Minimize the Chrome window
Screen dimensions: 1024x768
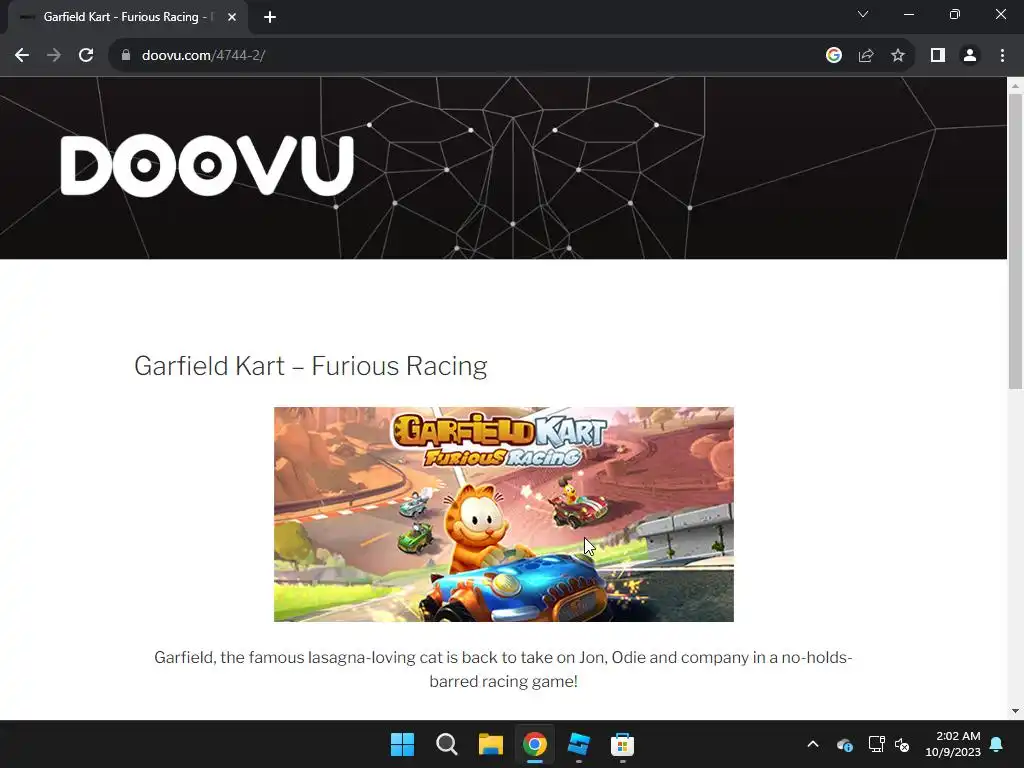[x=908, y=14]
